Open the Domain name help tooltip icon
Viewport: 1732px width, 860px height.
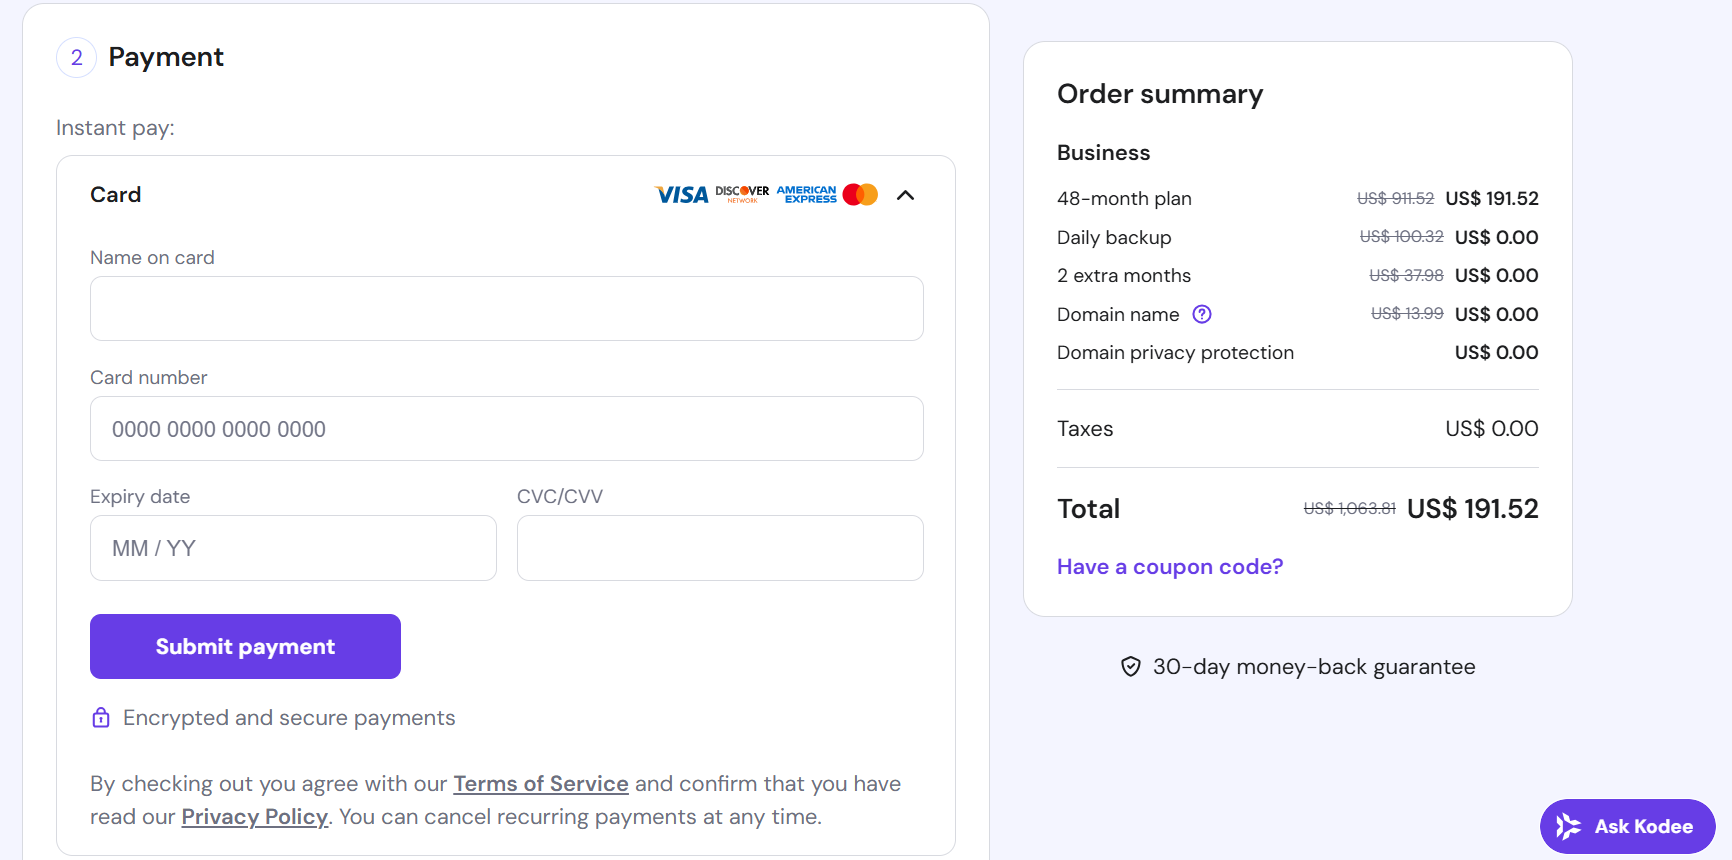pyautogui.click(x=1202, y=314)
